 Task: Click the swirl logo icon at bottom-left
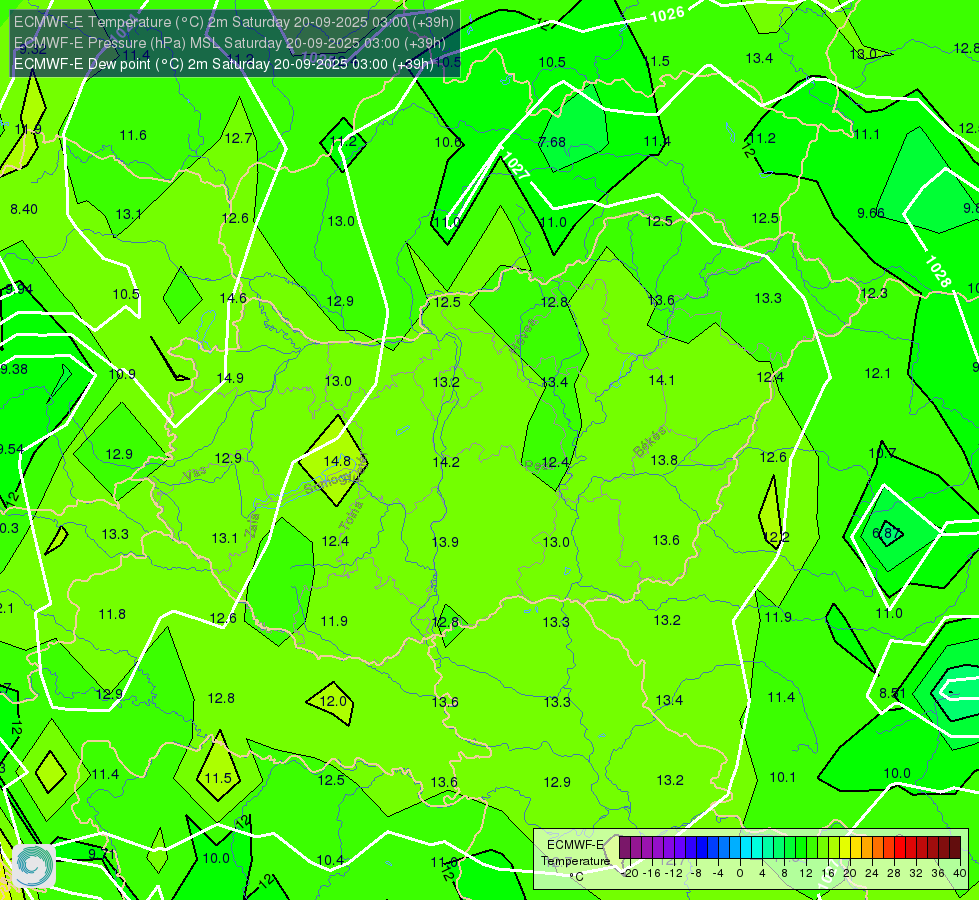(34, 866)
